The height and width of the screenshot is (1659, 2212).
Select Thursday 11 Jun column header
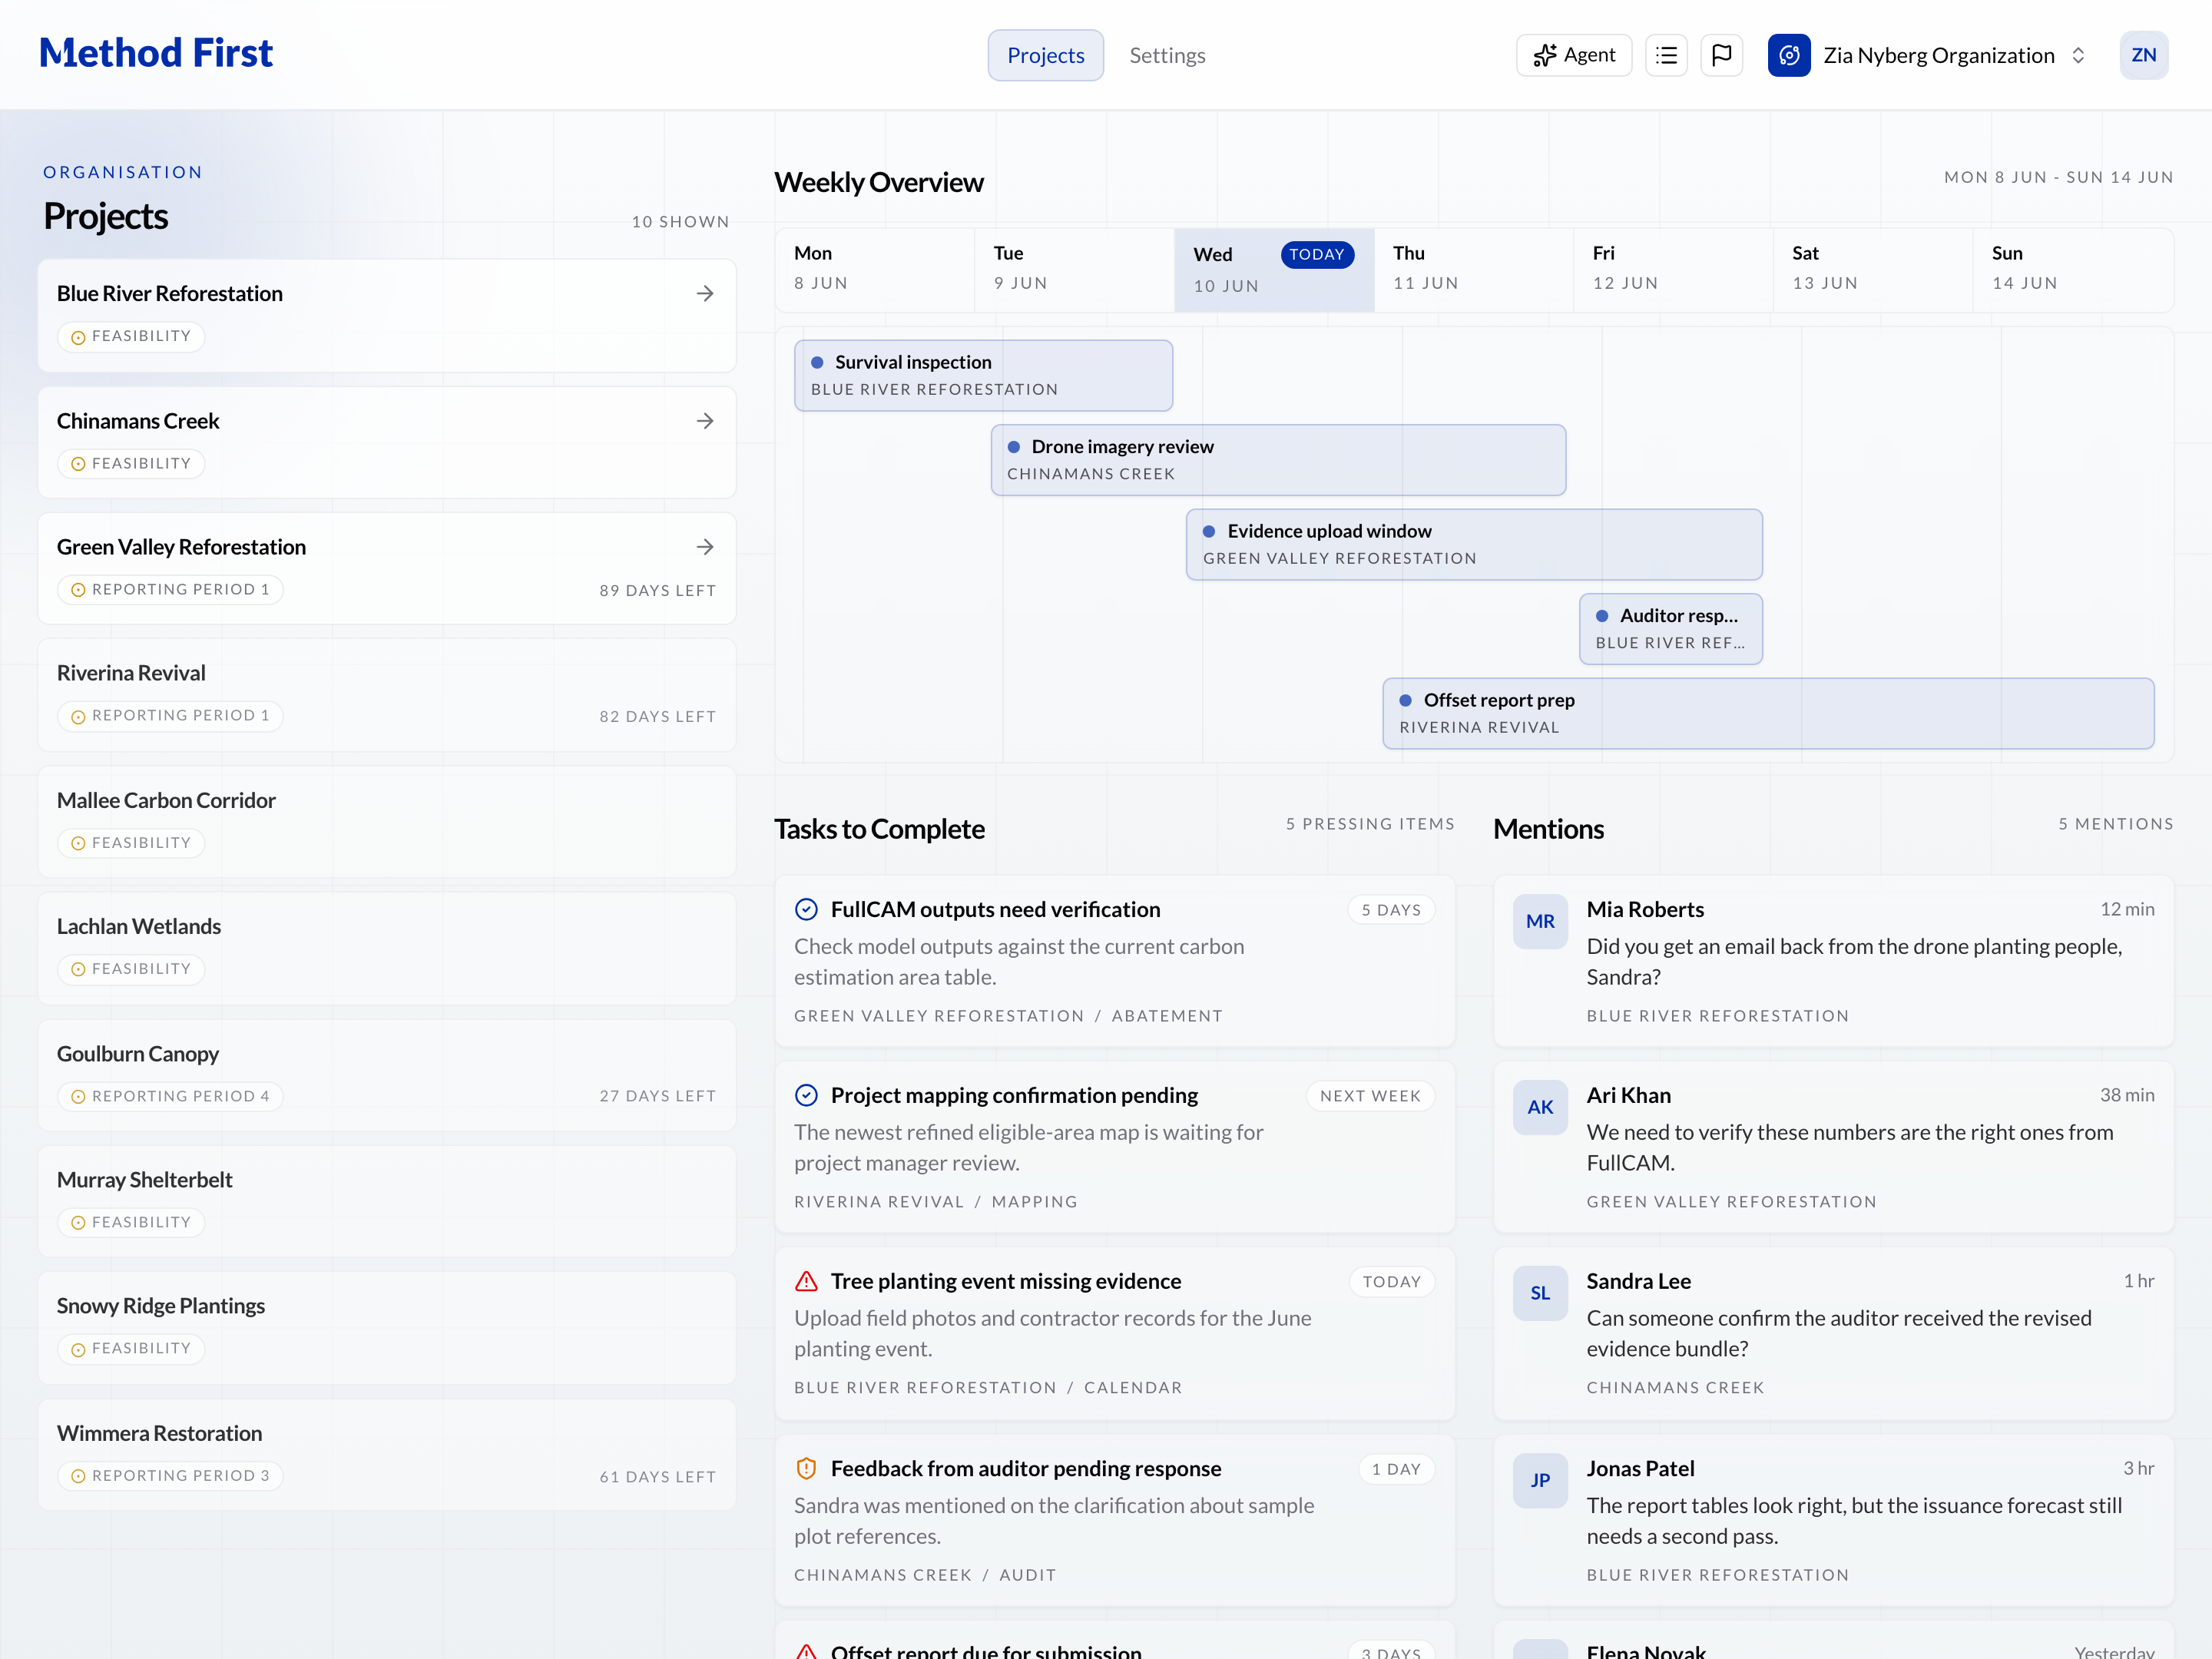tap(1473, 269)
